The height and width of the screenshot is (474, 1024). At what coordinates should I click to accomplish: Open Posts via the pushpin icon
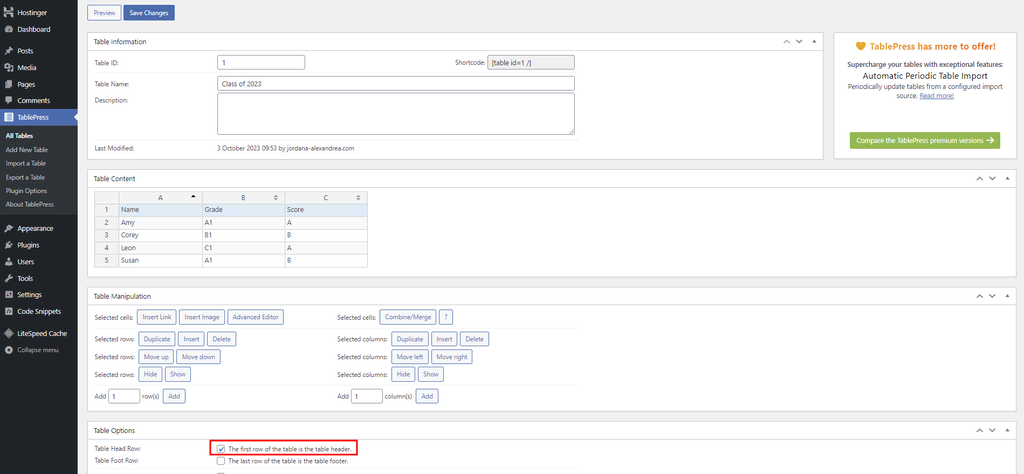coord(8,51)
